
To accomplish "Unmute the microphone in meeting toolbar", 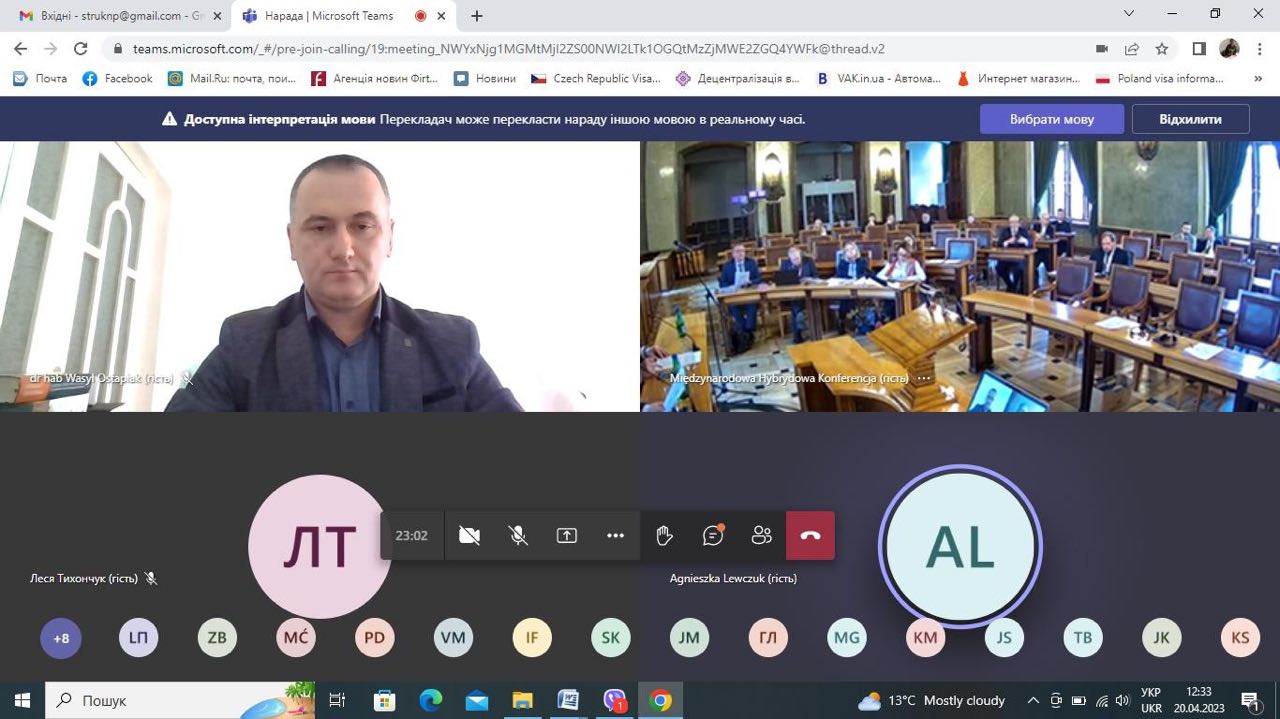I will (518, 536).
